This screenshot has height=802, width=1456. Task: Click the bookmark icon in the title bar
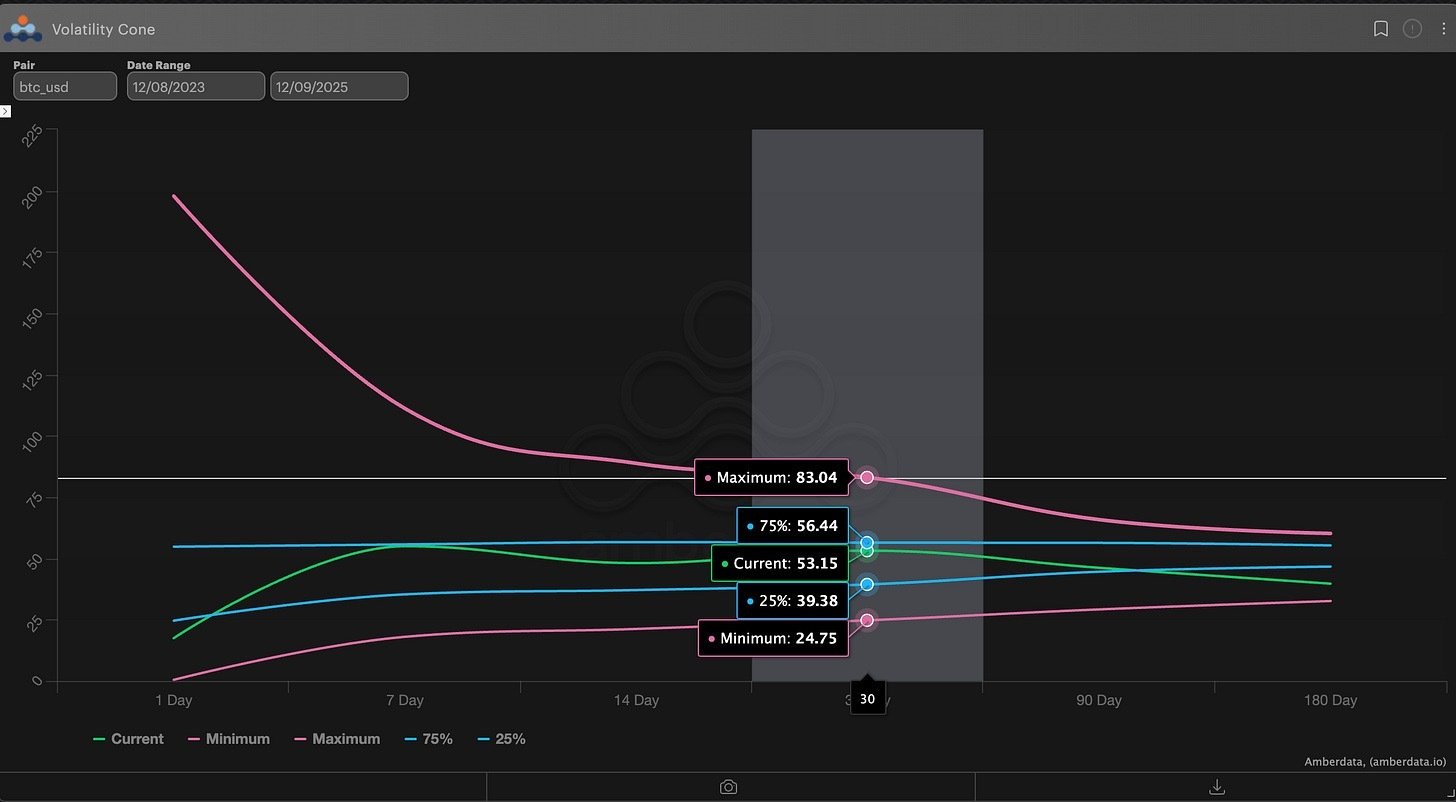[1381, 29]
